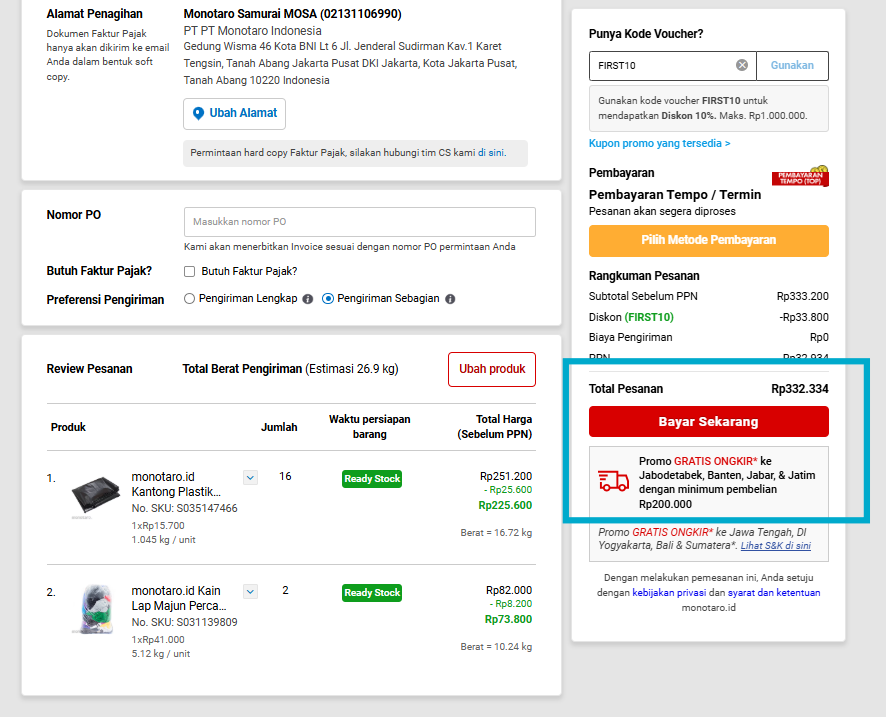Open Kupon promo yang tersedia link
This screenshot has width=886, height=717.
(x=659, y=144)
